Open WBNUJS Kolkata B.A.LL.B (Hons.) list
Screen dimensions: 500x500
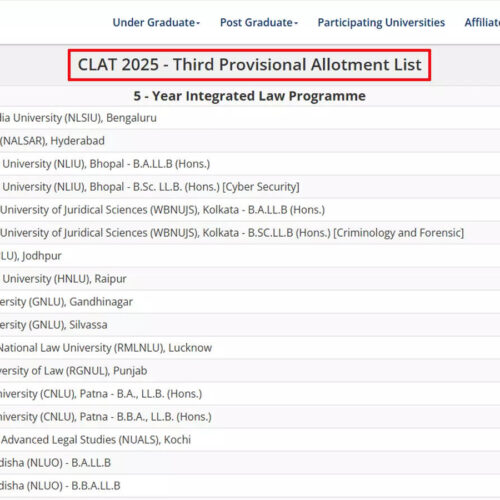162,210
